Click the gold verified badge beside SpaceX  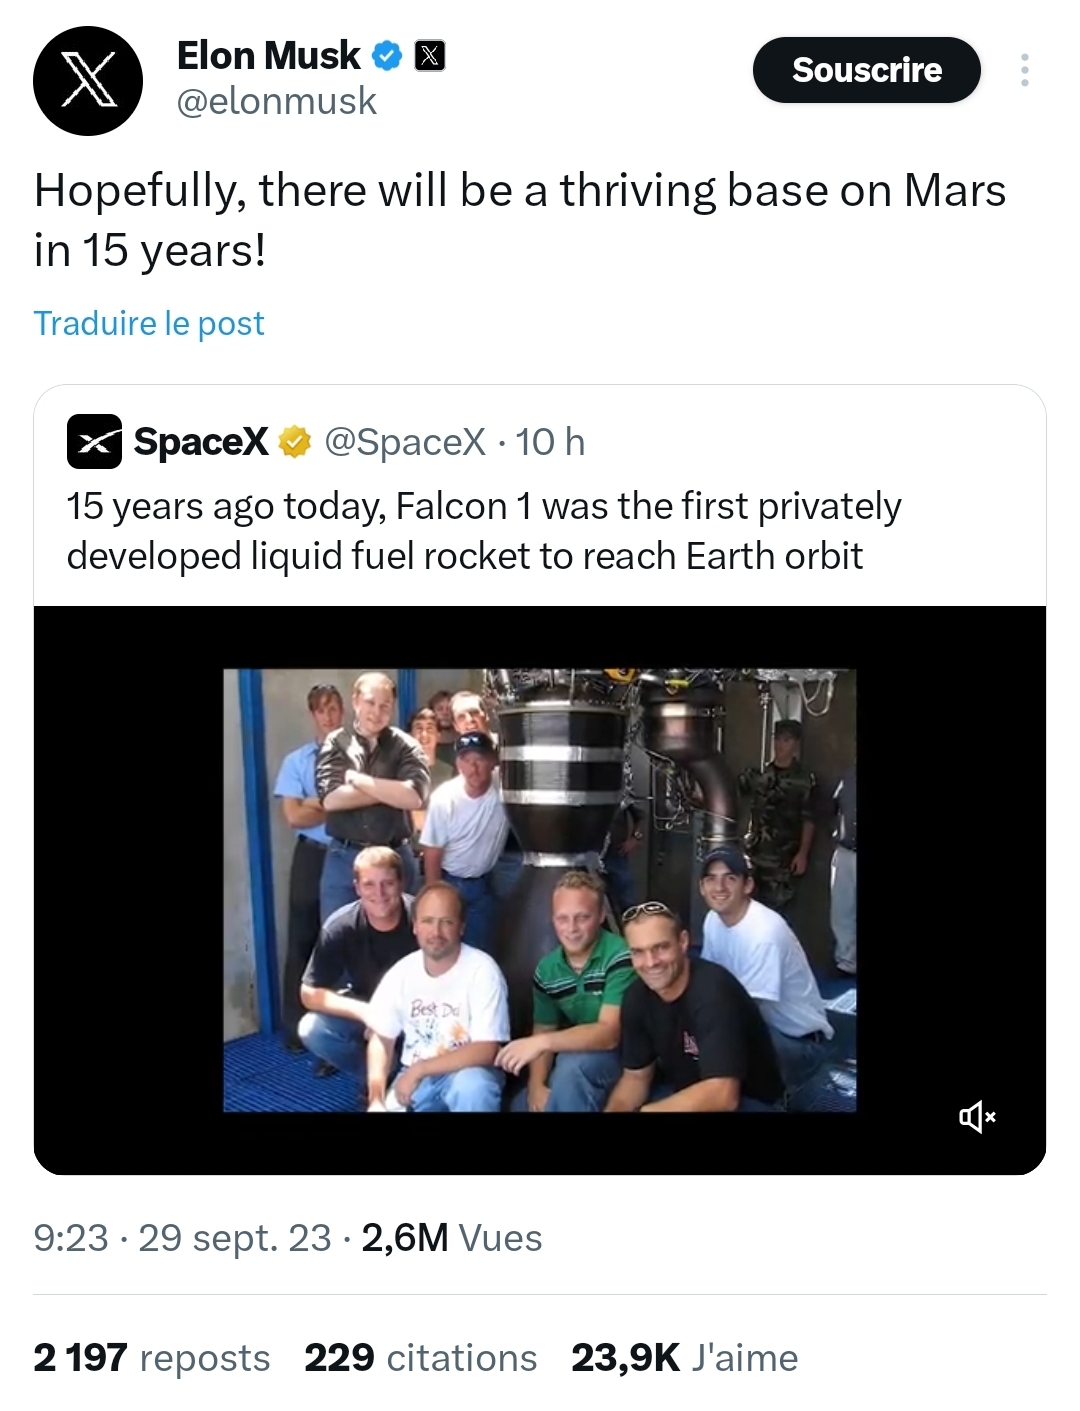(295, 441)
